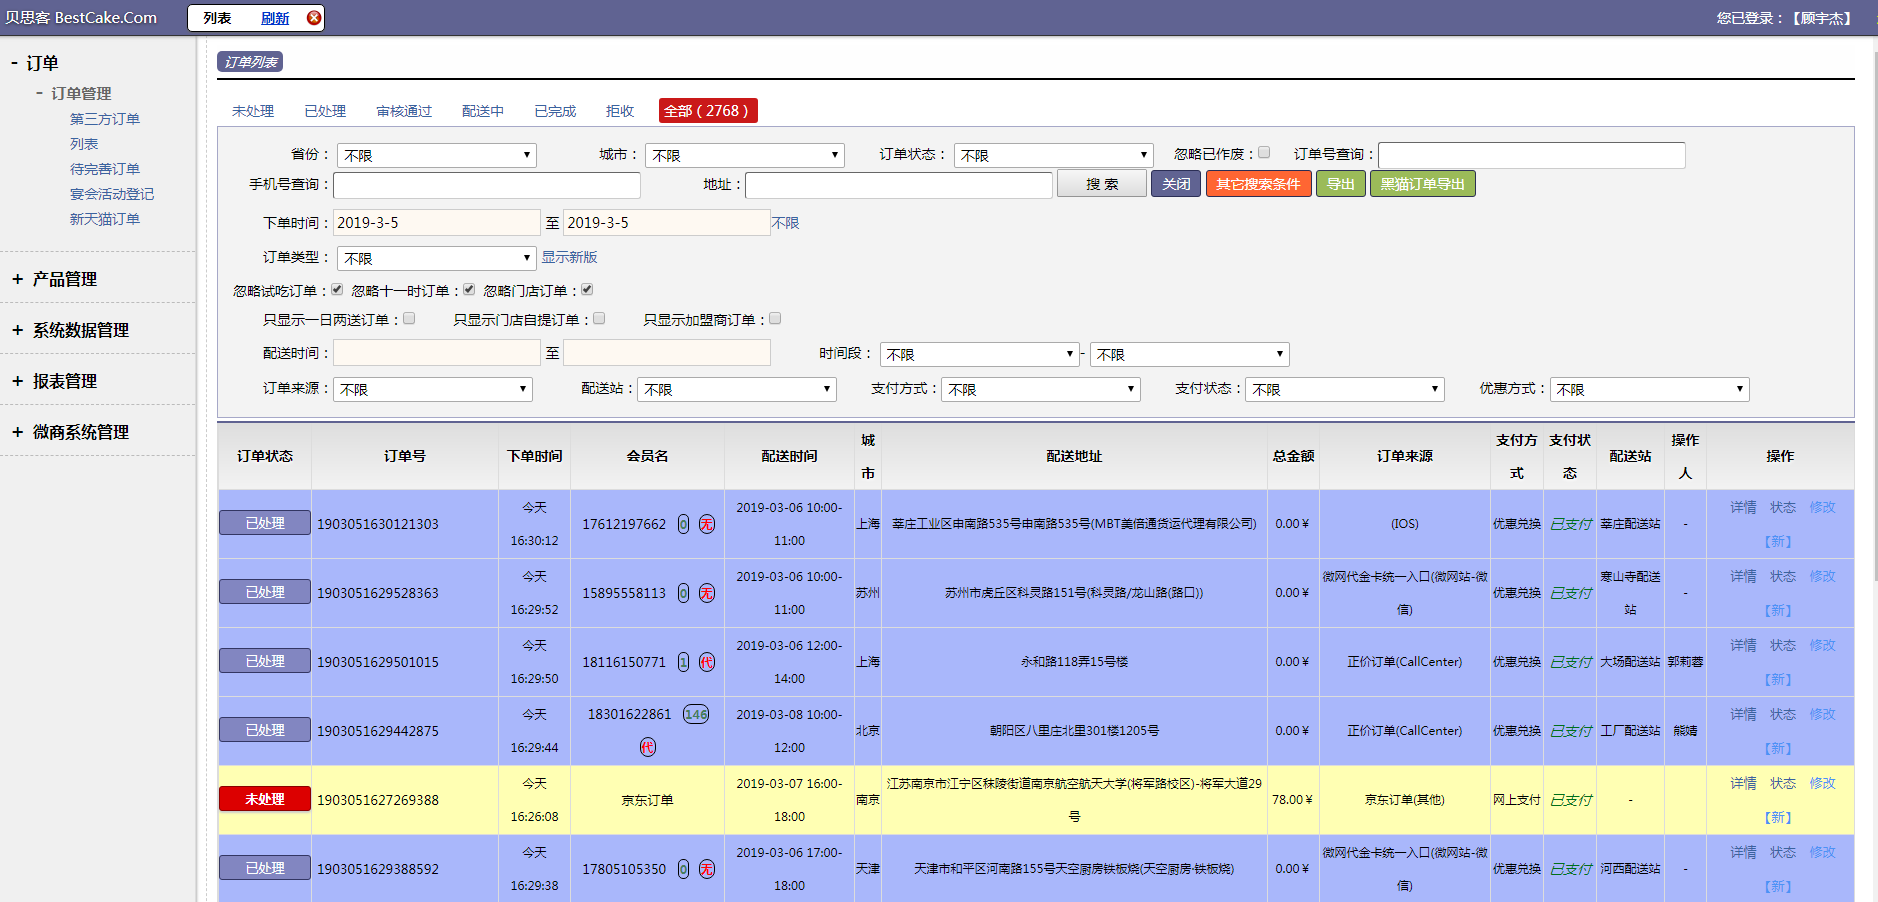Click the 地址 search input field

coord(899,185)
